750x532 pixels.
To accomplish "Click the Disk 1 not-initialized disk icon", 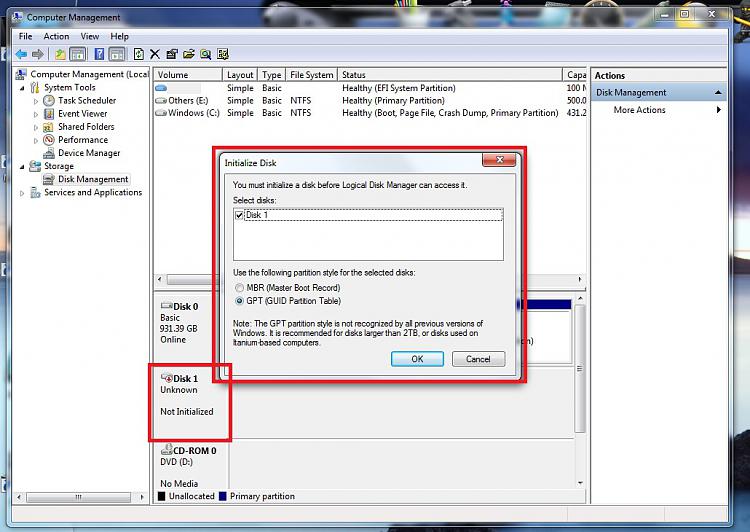I will (x=166, y=378).
